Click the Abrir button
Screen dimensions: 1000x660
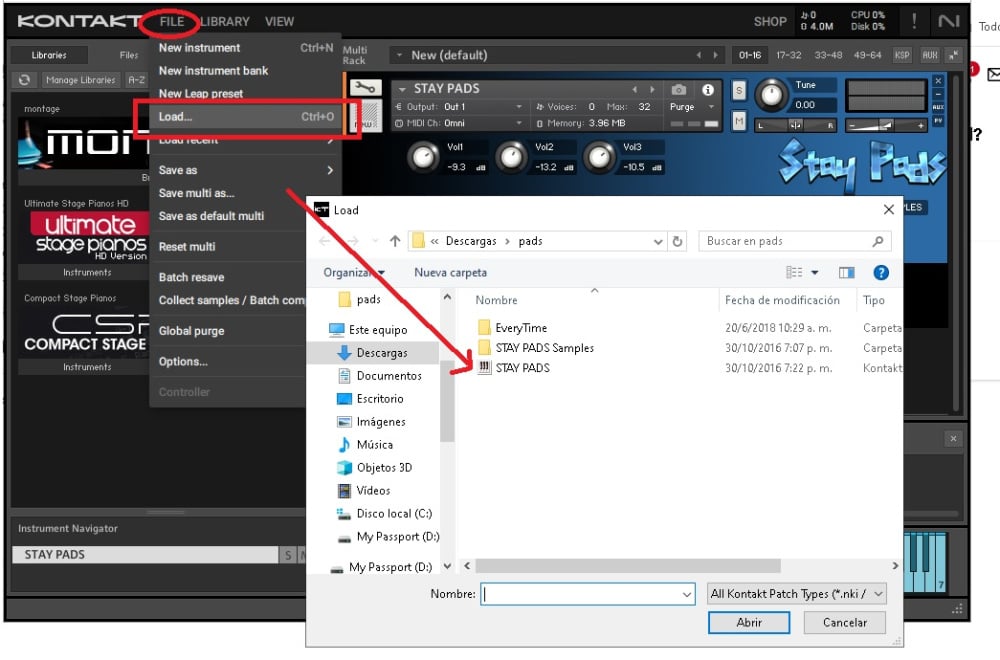tap(749, 622)
